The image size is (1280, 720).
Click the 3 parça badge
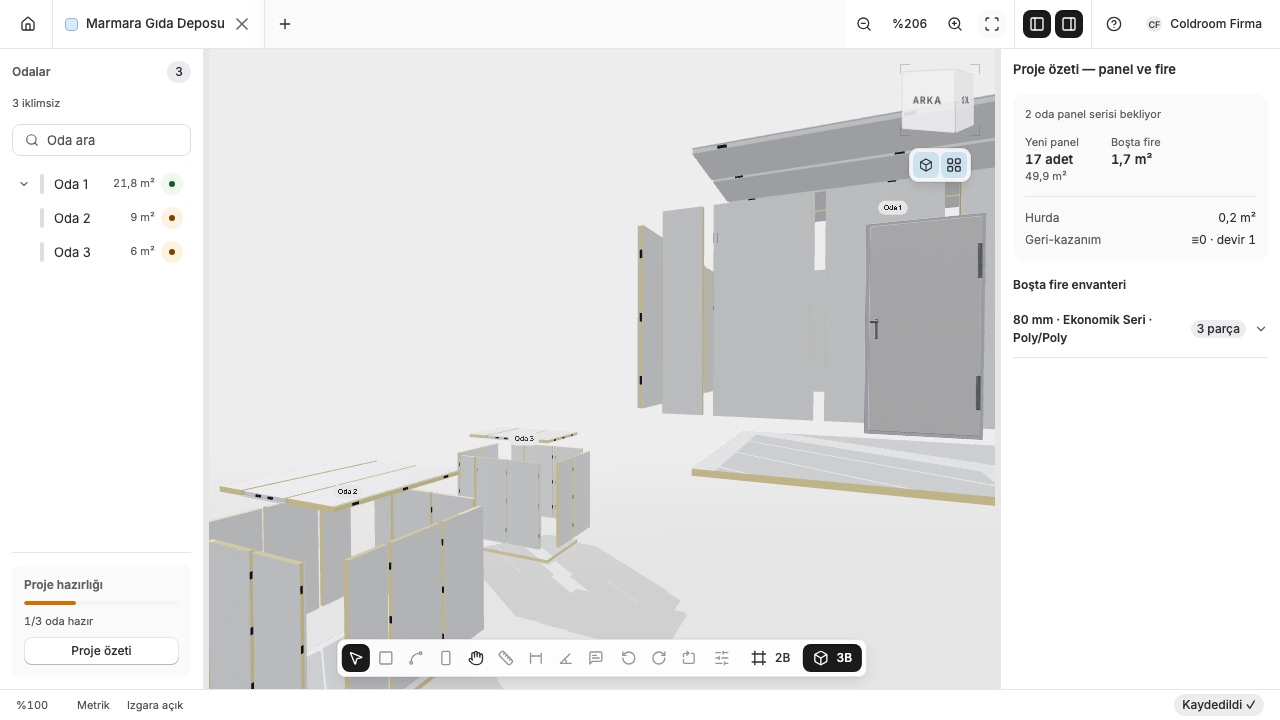(x=1218, y=329)
